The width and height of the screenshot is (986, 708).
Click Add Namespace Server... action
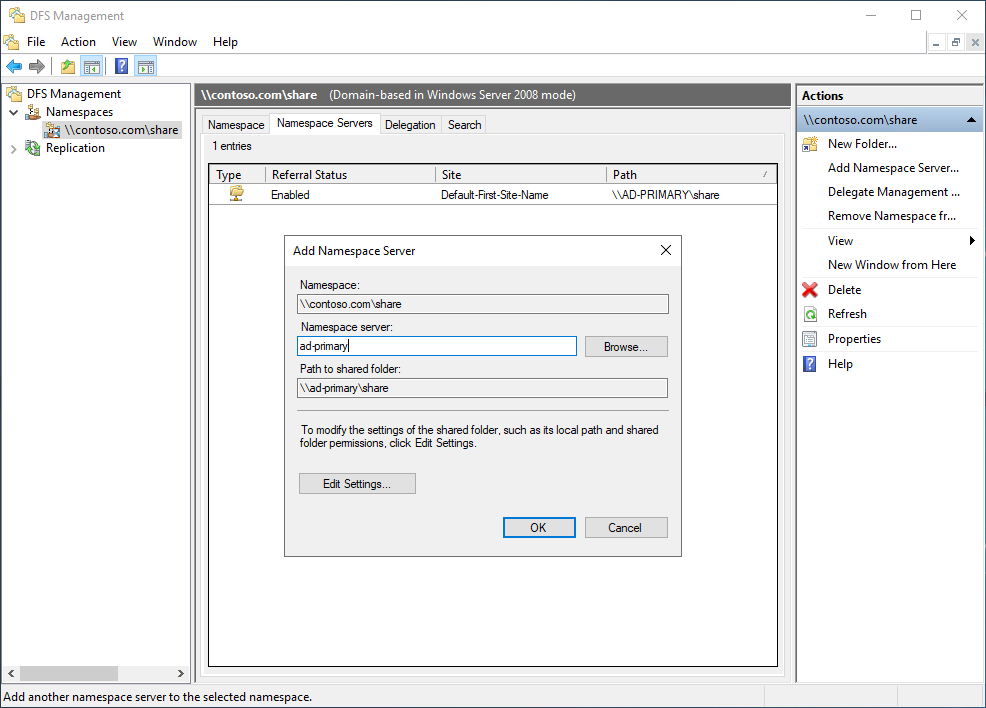893,168
